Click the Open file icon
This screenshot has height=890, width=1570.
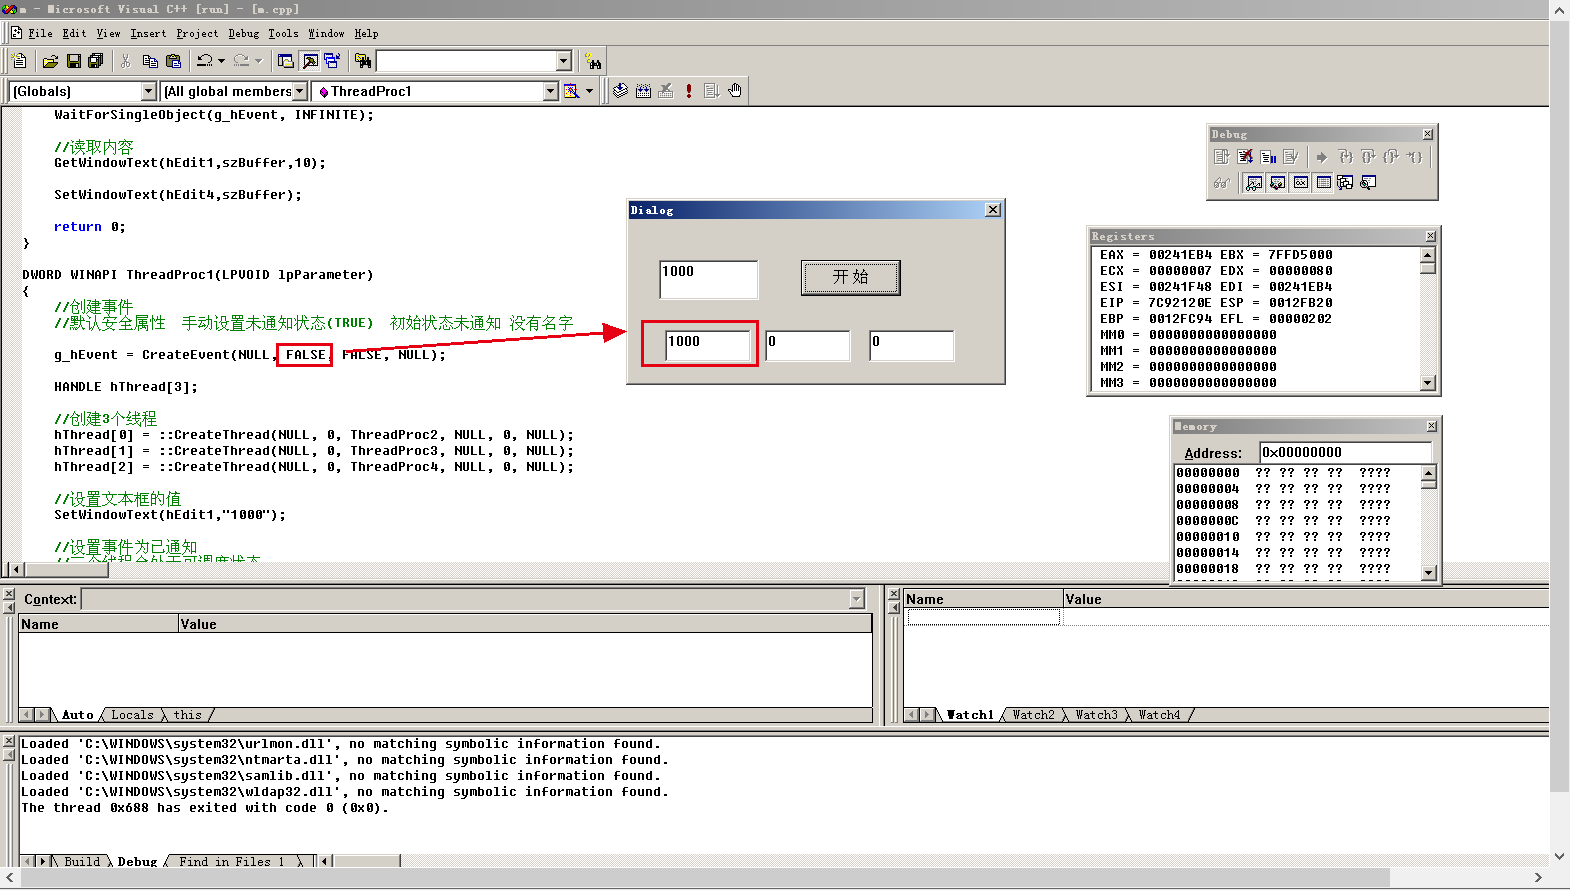point(50,61)
